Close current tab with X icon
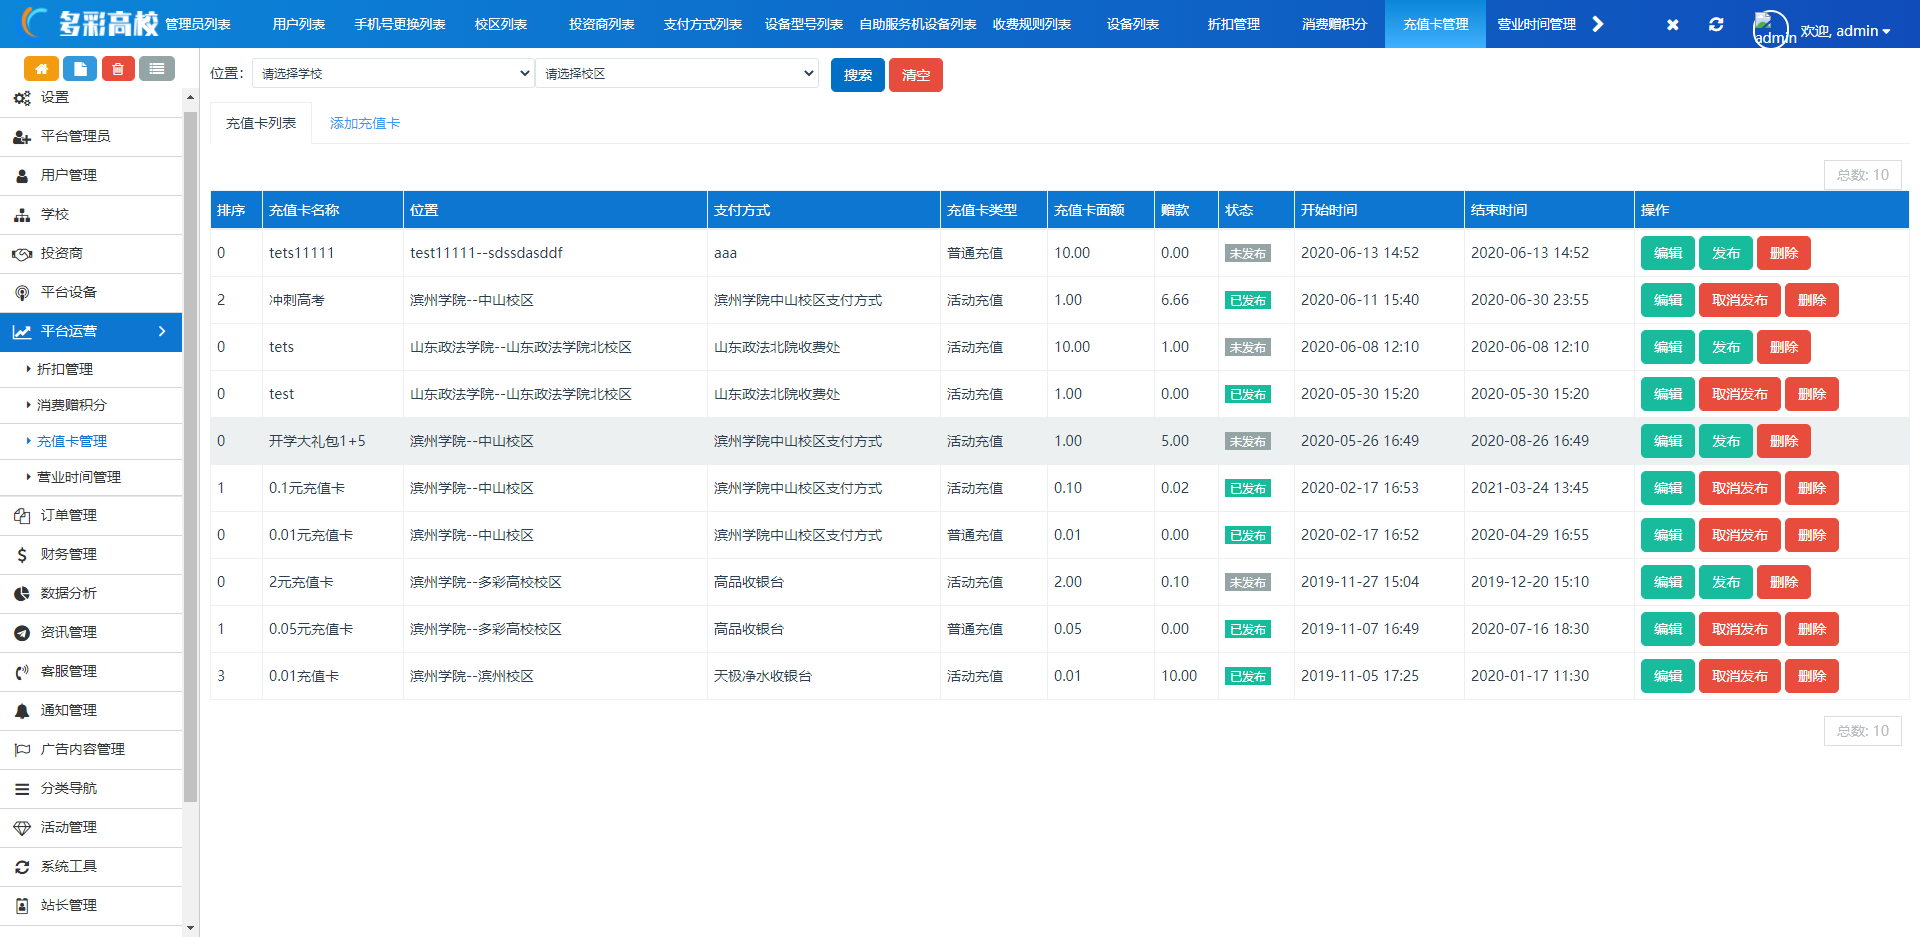Image resolution: width=1920 pixels, height=937 pixels. click(x=1672, y=24)
